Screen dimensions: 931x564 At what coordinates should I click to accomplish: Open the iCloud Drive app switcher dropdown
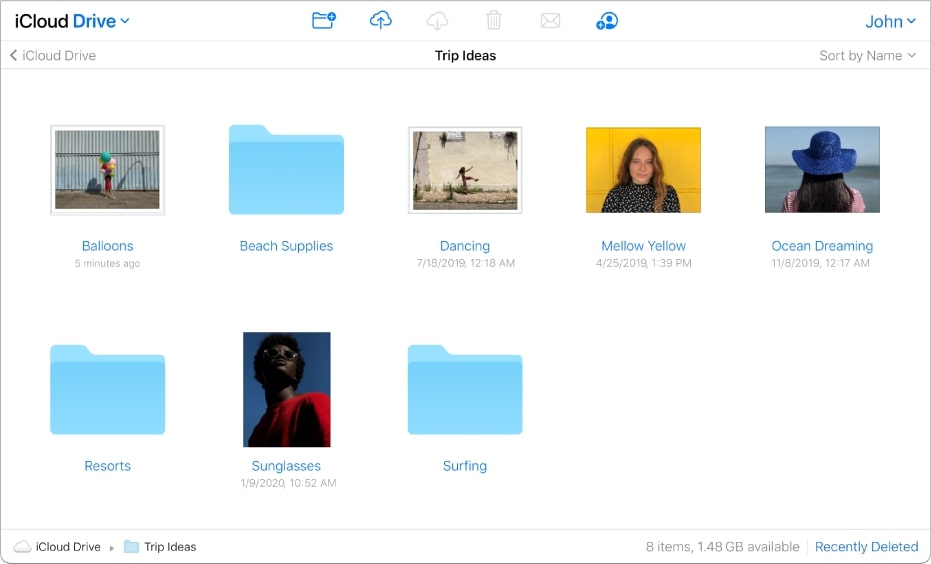tap(72, 21)
